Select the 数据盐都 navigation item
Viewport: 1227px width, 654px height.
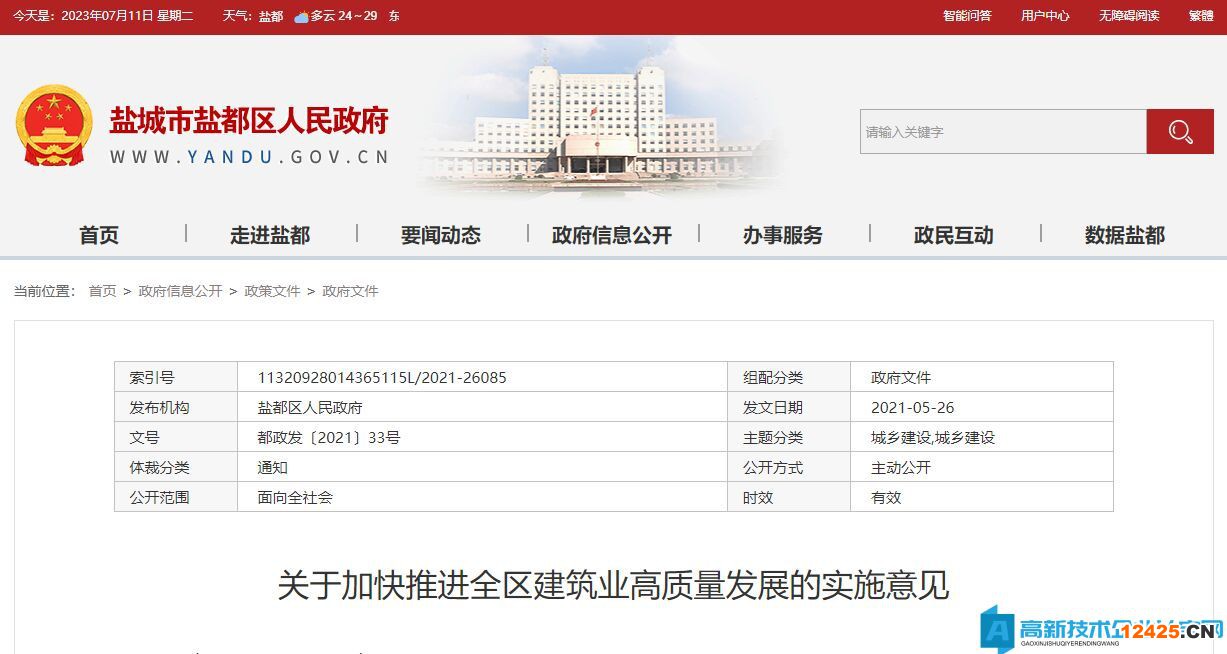(1123, 234)
